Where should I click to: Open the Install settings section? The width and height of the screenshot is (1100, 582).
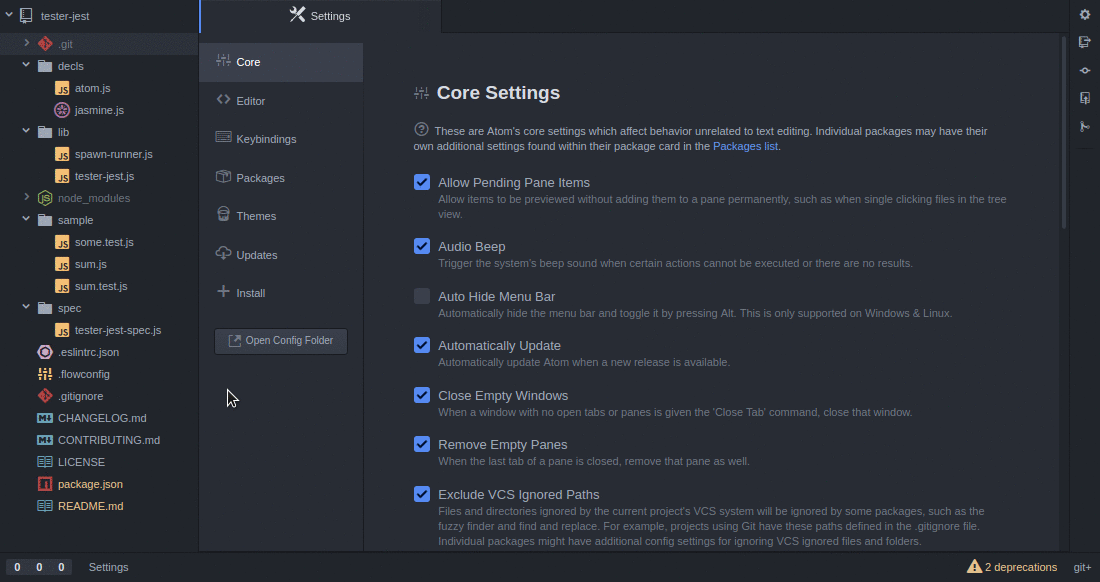click(281, 293)
